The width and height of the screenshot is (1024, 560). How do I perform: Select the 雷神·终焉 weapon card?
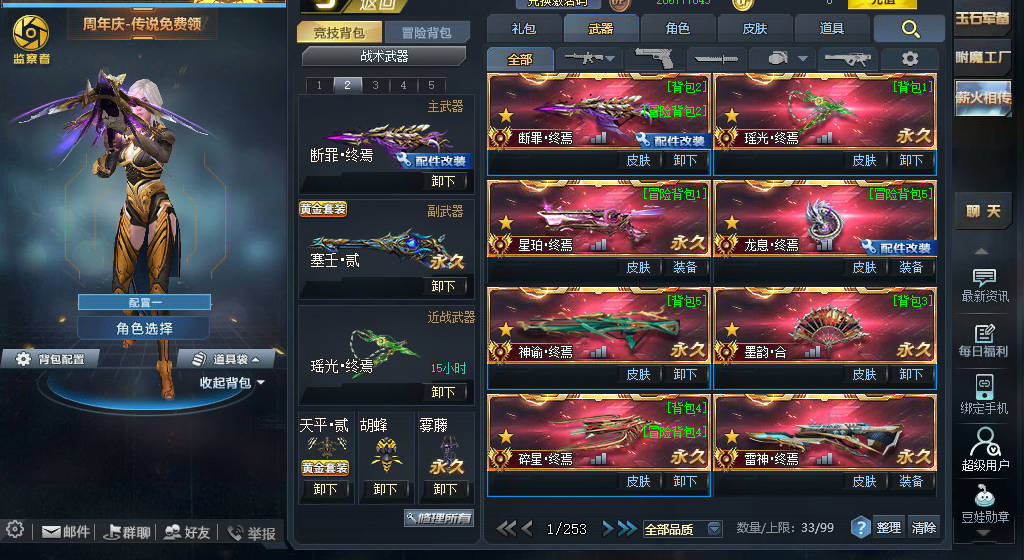click(825, 432)
